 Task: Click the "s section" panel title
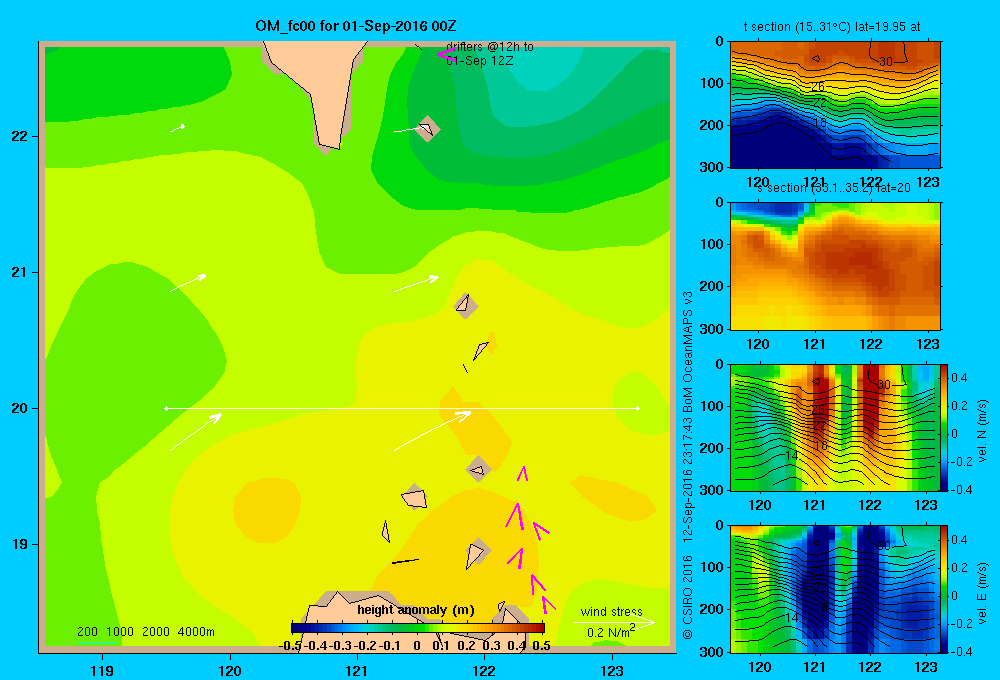pyautogui.click(x=833, y=188)
